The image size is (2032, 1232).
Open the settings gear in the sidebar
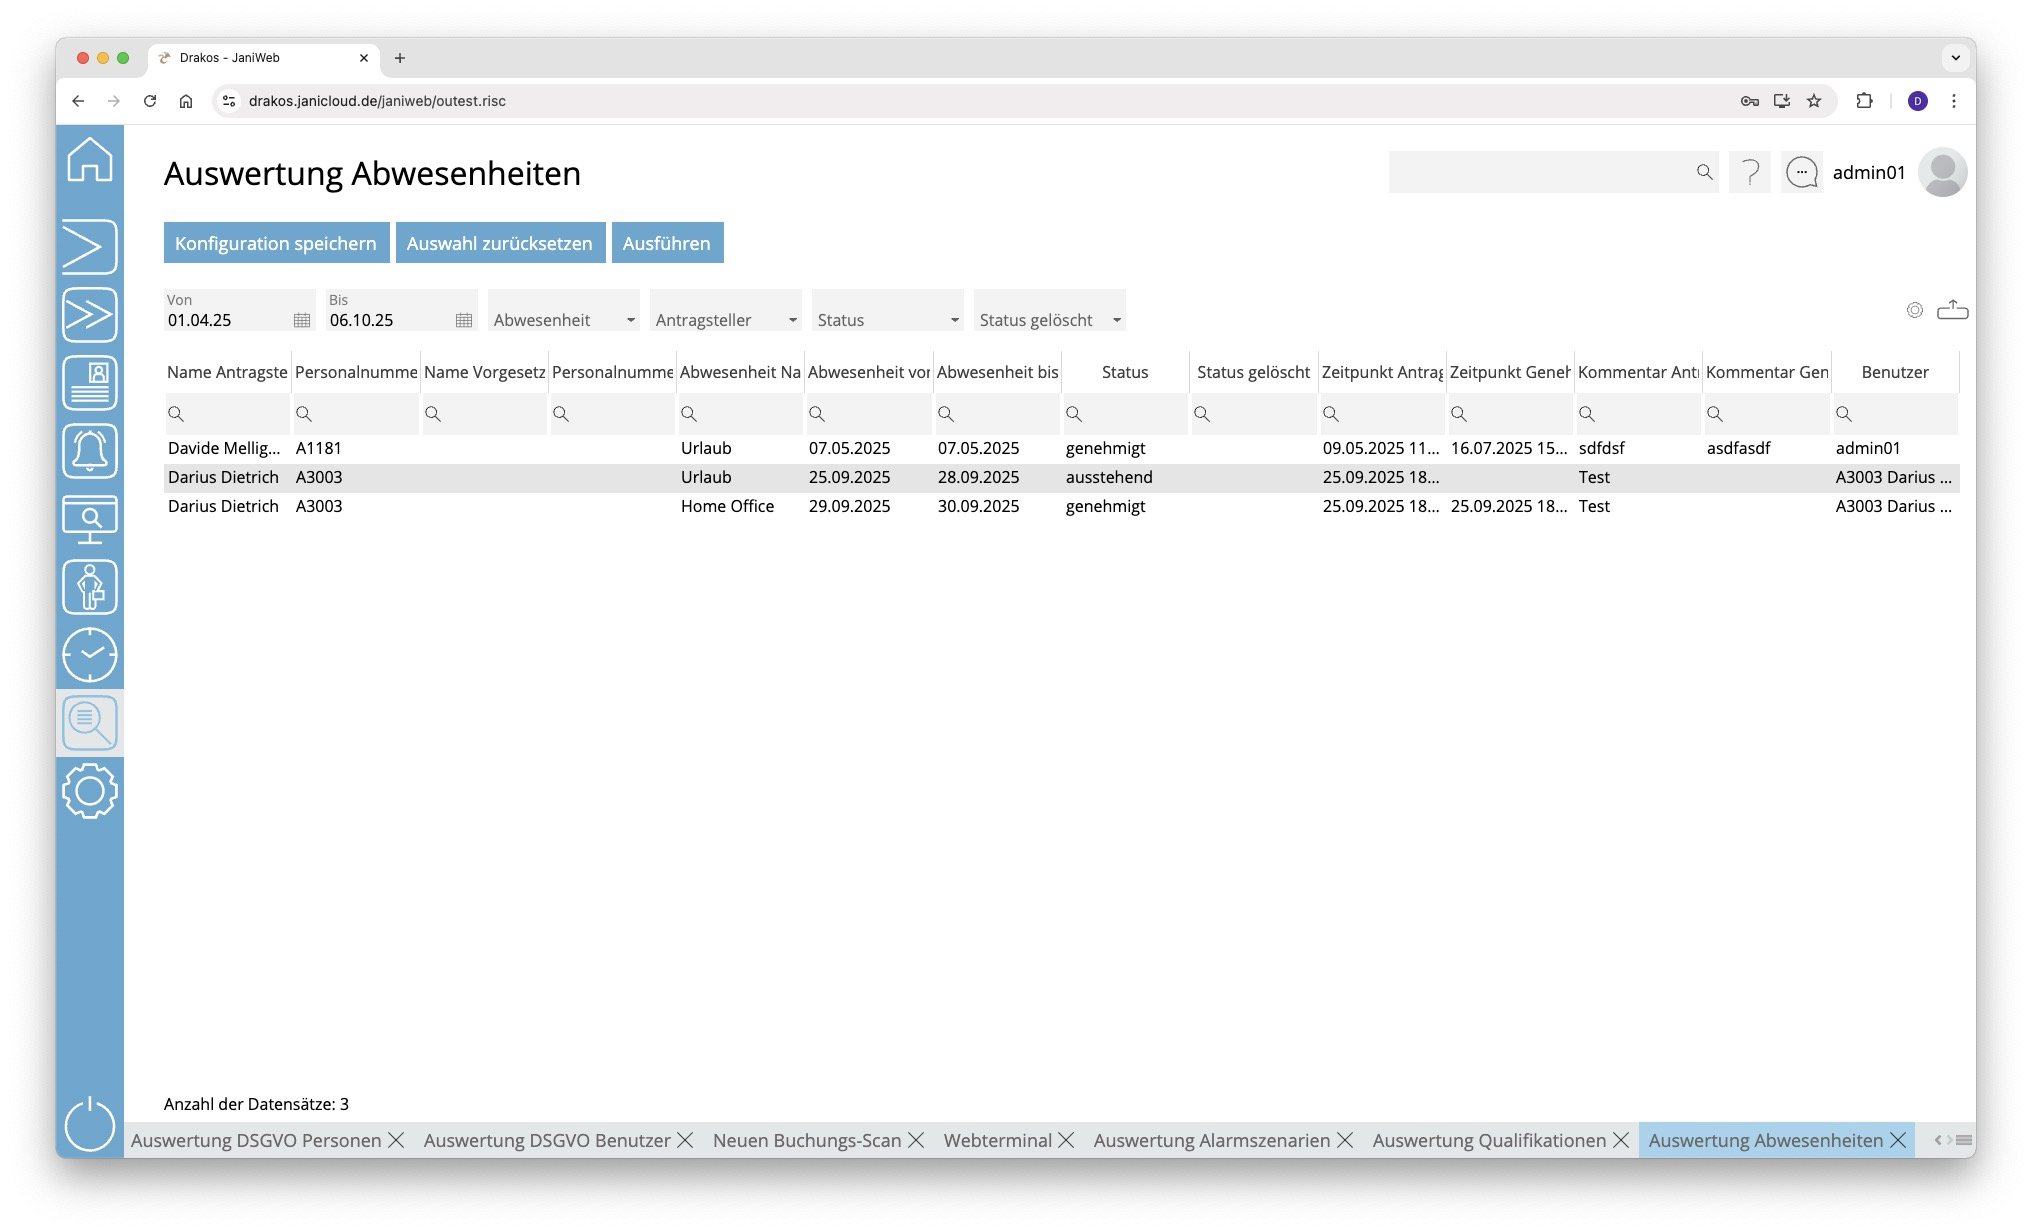(90, 791)
